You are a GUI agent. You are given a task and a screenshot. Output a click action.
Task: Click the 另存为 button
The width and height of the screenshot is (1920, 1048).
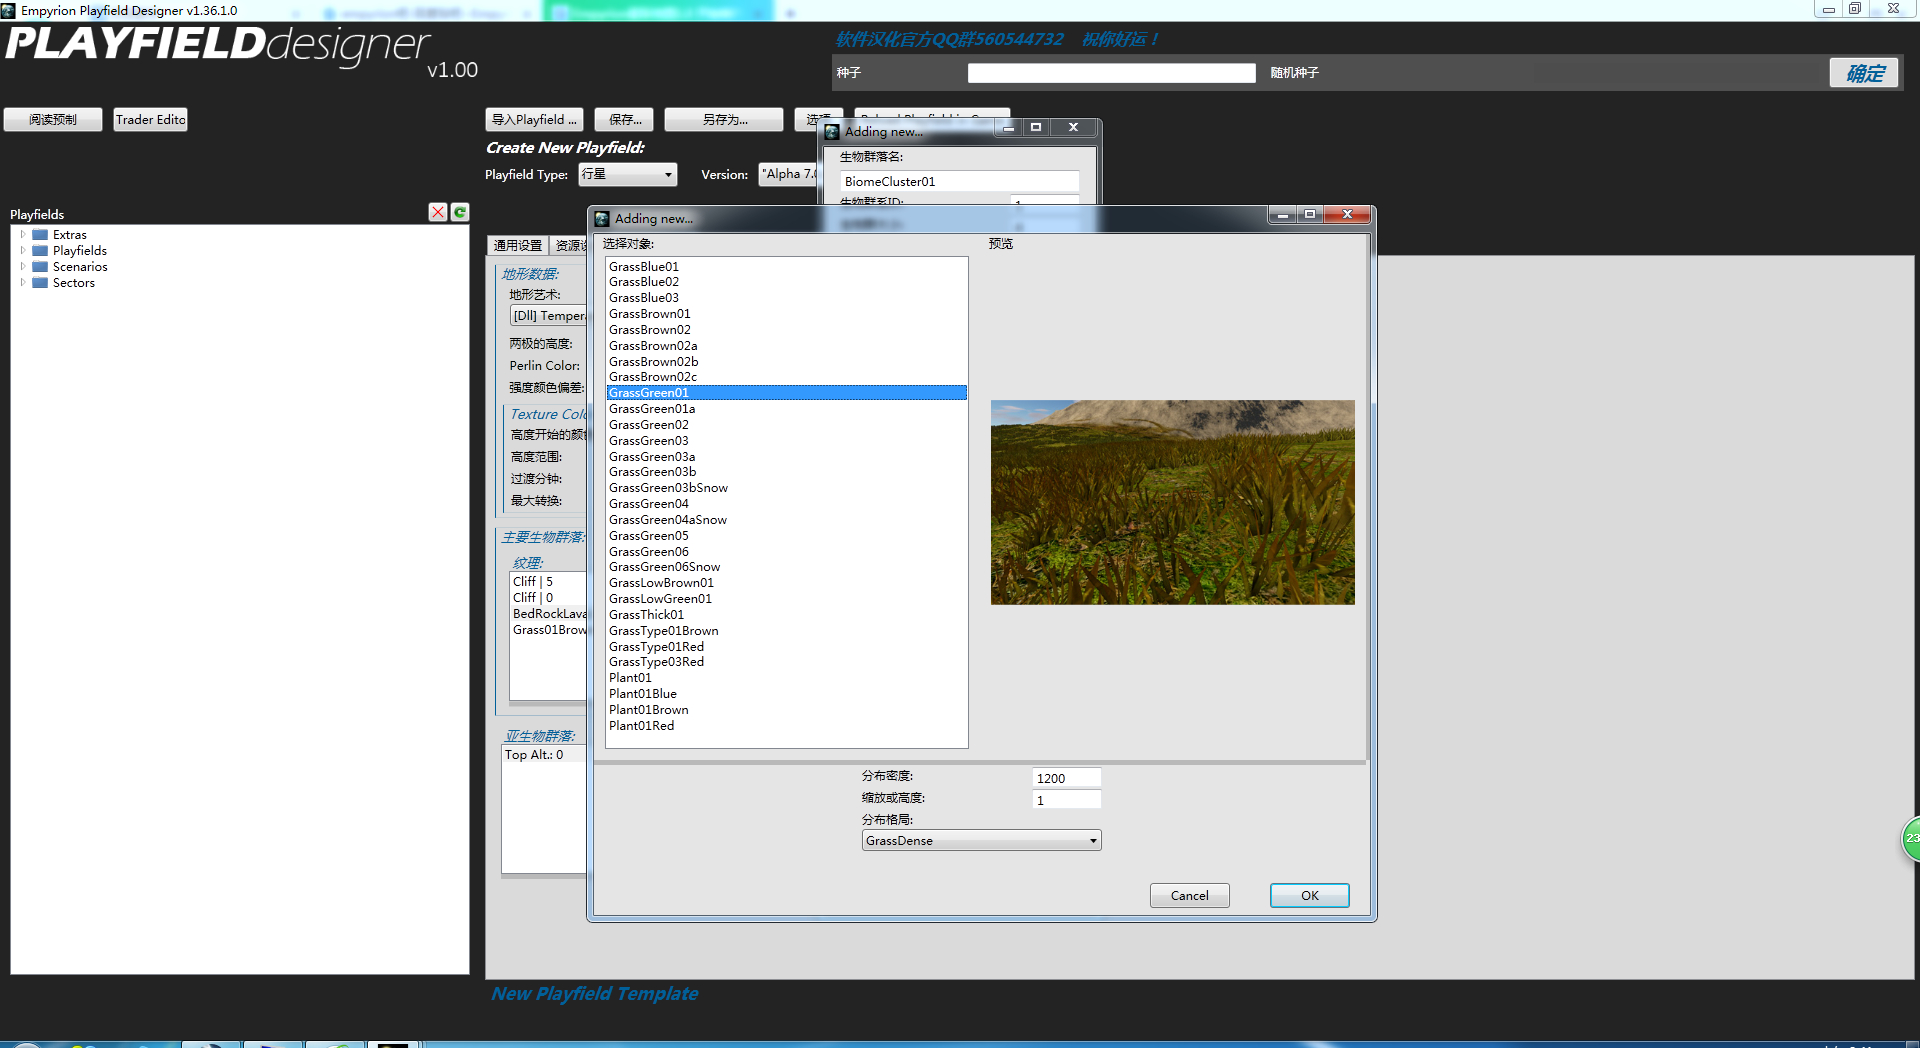click(724, 120)
